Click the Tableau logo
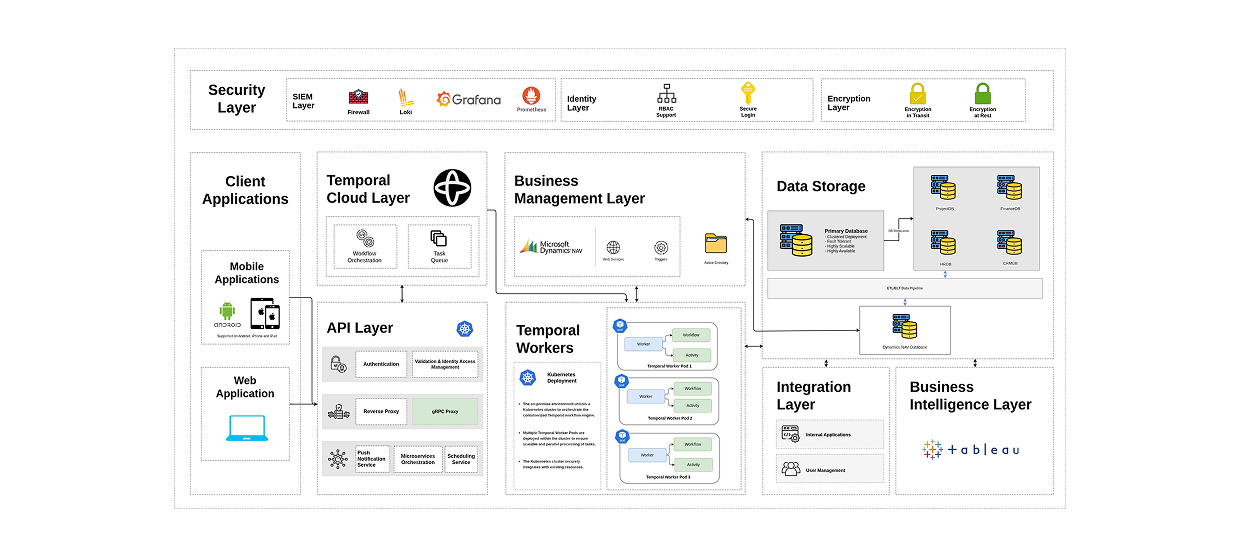Screen dimensions: 1240x557 pyautogui.click(x=972, y=450)
